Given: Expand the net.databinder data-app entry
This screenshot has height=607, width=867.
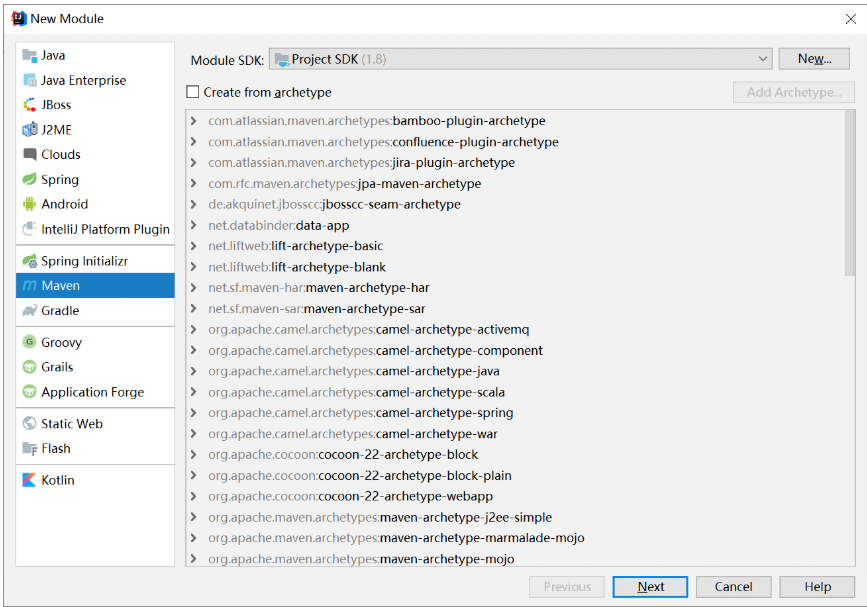Looking at the screenshot, I should 194,225.
